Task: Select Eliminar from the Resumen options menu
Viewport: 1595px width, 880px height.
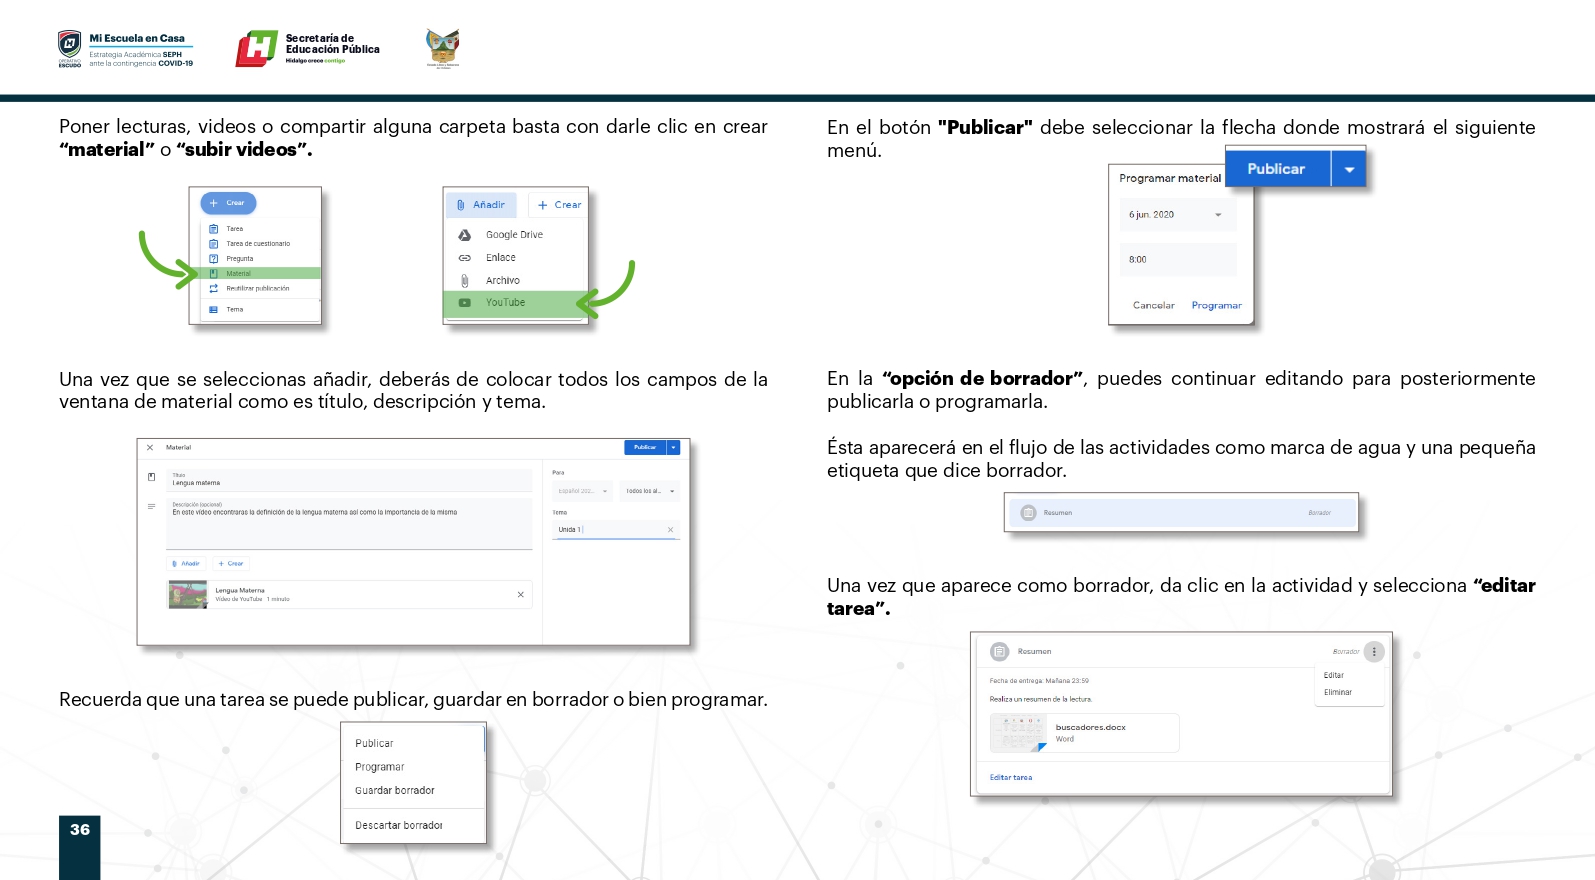Action: tap(1338, 693)
